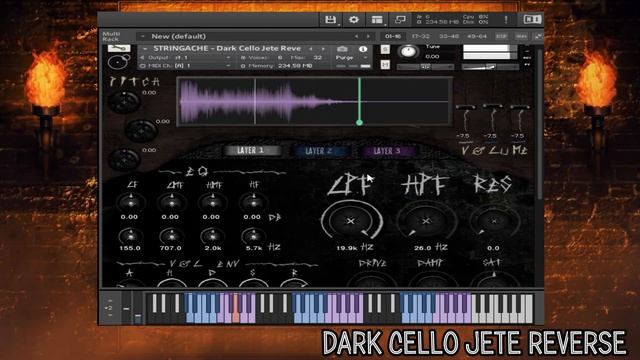Click the HPF cutoff knob
The width and height of the screenshot is (640, 360).
click(426, 221)
